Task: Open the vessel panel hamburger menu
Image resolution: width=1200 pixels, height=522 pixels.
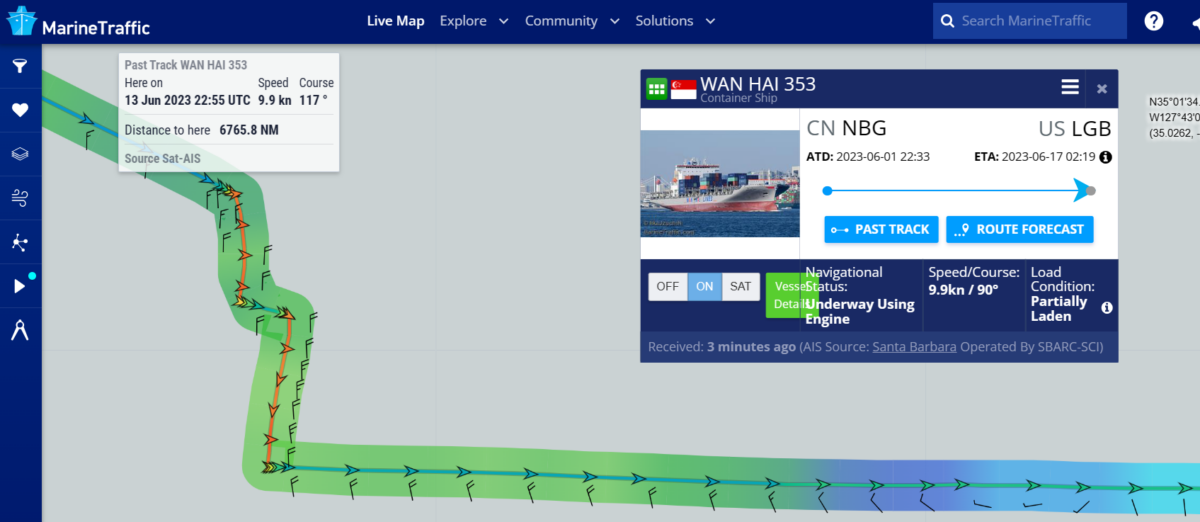Action: tap(1070, 88)
